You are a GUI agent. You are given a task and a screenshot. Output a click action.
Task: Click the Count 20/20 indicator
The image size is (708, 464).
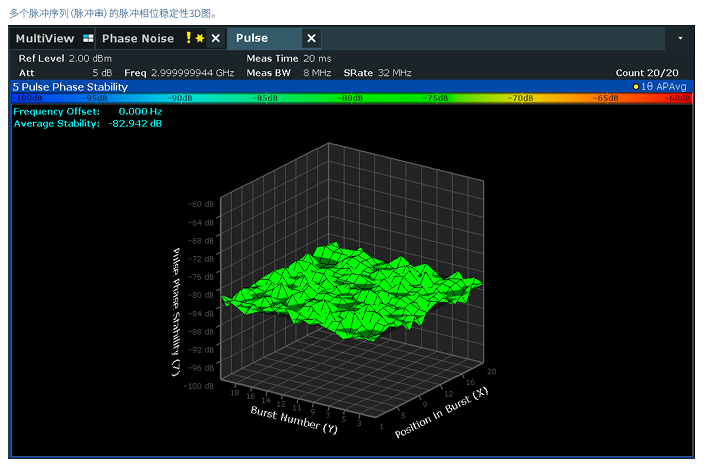click(x=647, y=73)
